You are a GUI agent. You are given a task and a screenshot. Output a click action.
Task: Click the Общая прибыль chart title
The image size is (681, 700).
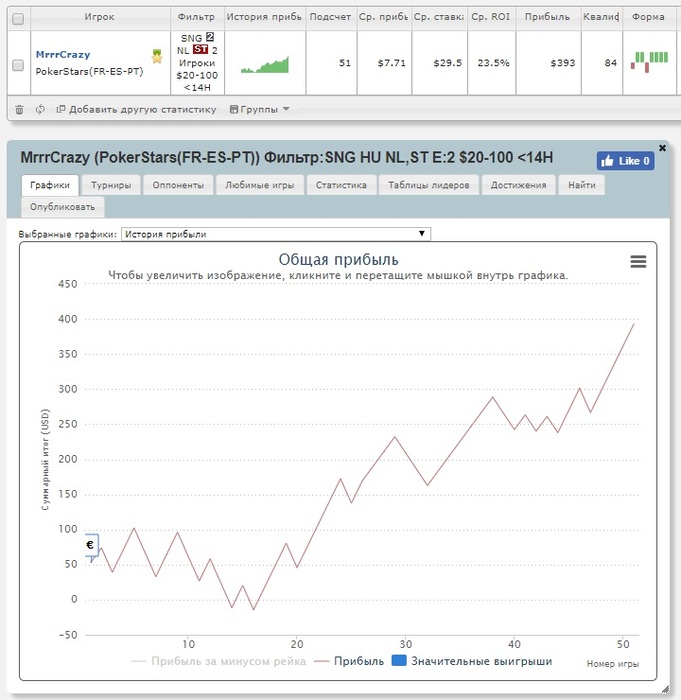pyautogui.click(x=338, y=259)
